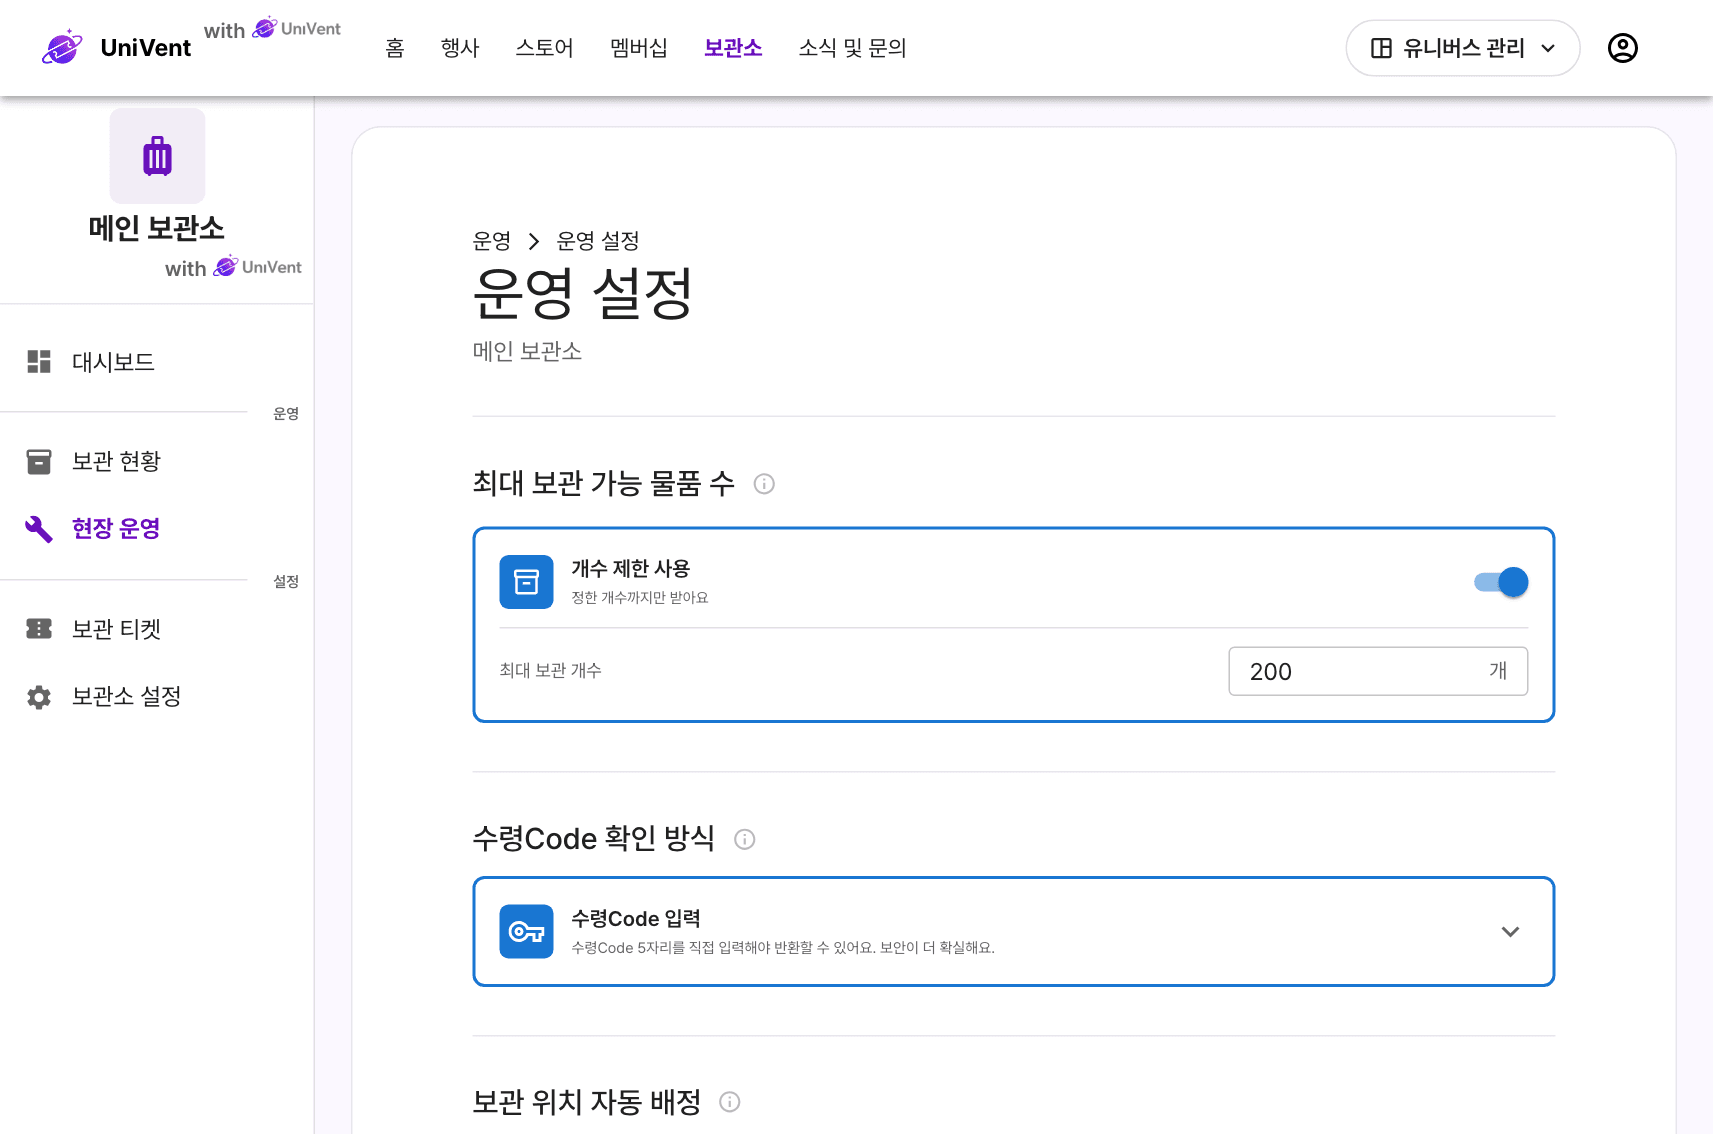Open the 소식 및 문의 menu item
Image resolution: width=1713 pixels, height=1134 pixels.
click(852, 48)
